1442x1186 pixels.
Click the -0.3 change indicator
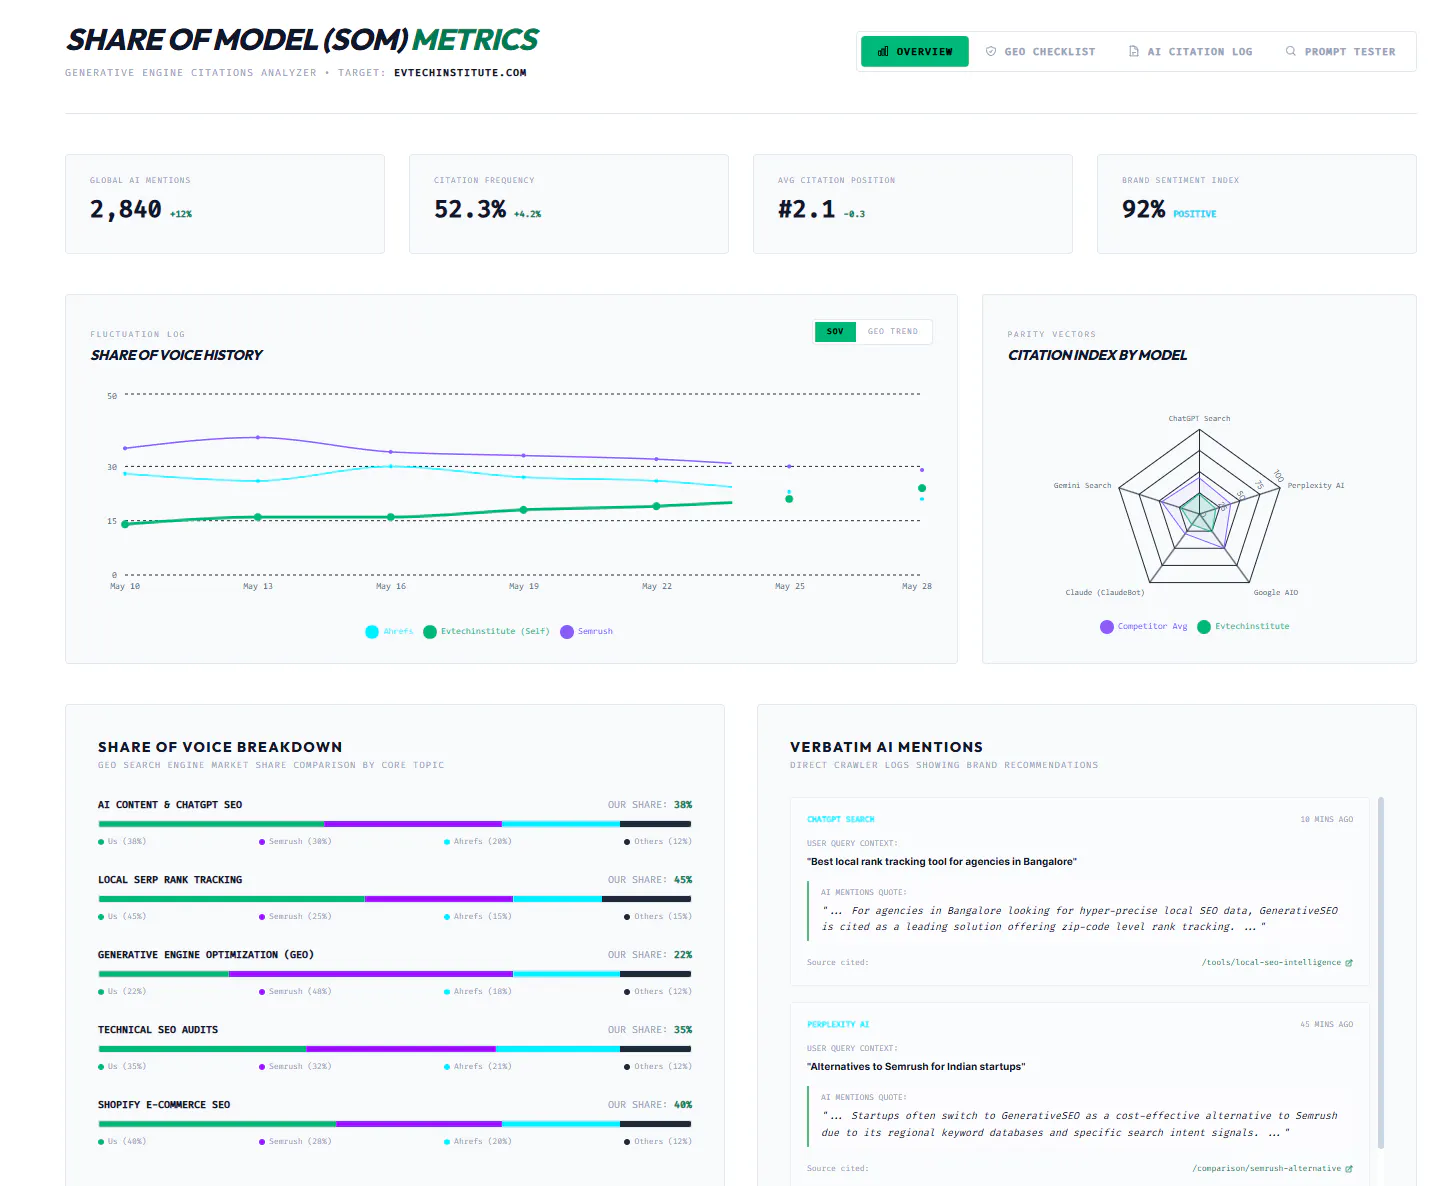pyautogui.click(x=854, y=214)
